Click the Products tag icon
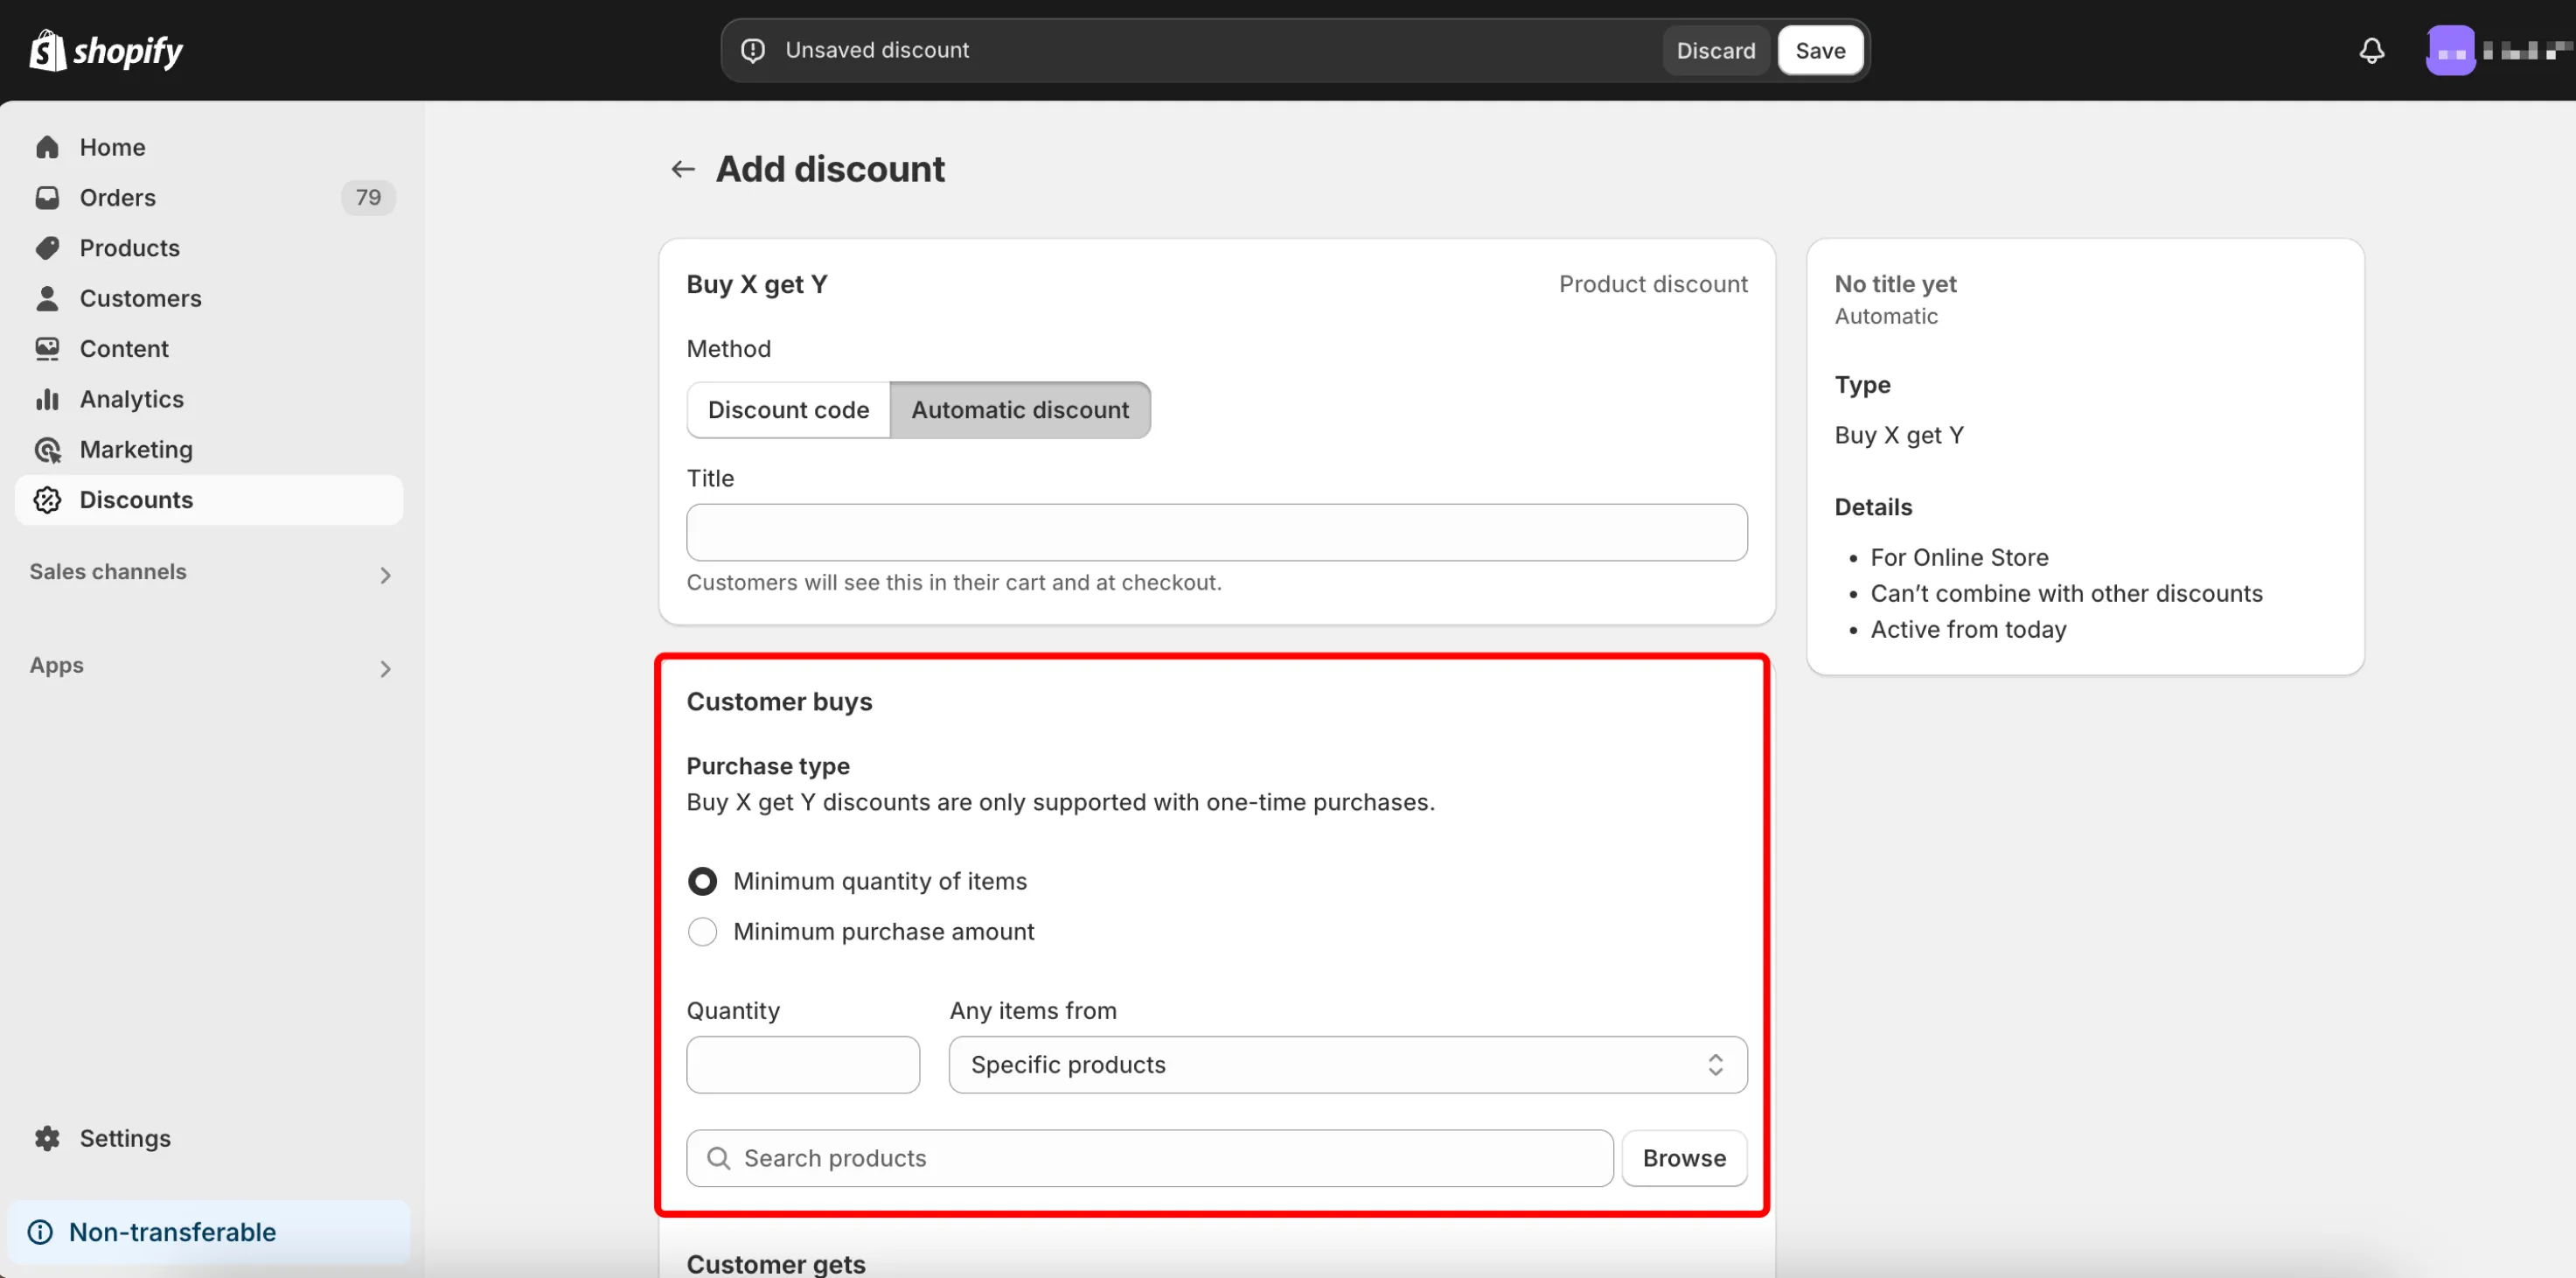The image size is (2576, 1278). click(47, 248)
